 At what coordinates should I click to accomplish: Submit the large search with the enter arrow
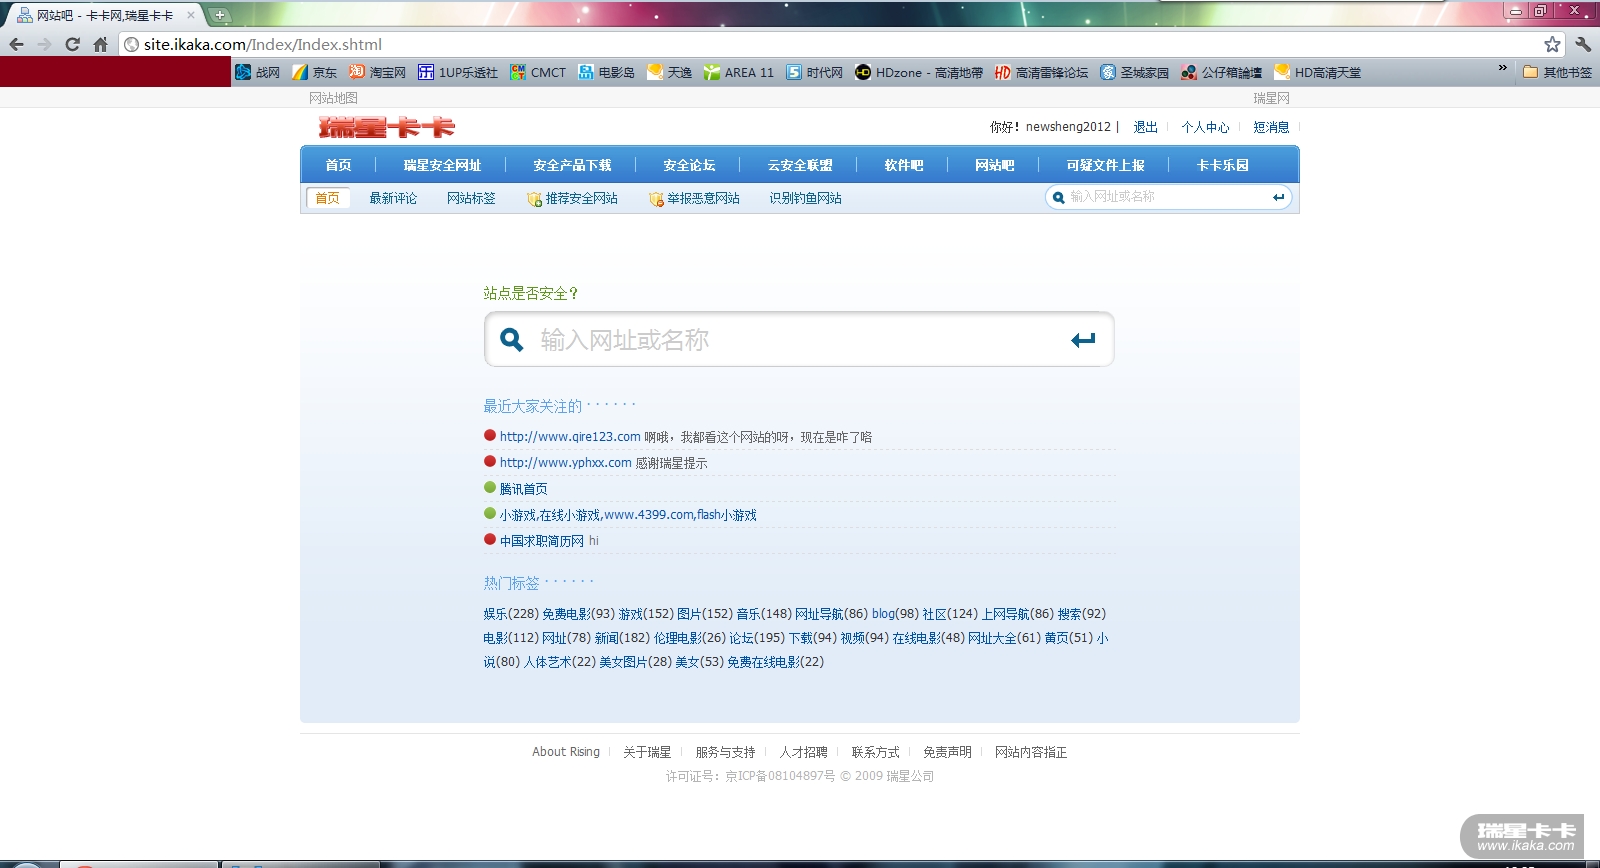(x=1083, y=340)
